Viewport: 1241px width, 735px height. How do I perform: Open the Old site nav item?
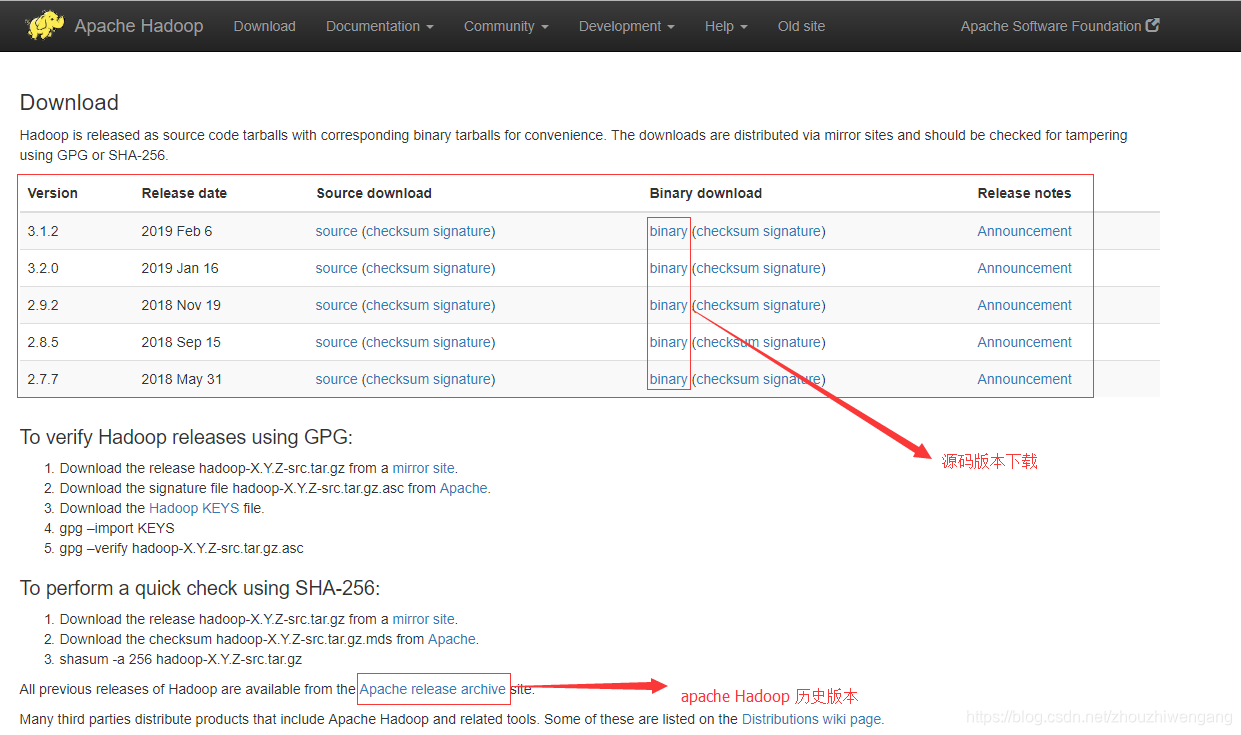tap(802, 26)
